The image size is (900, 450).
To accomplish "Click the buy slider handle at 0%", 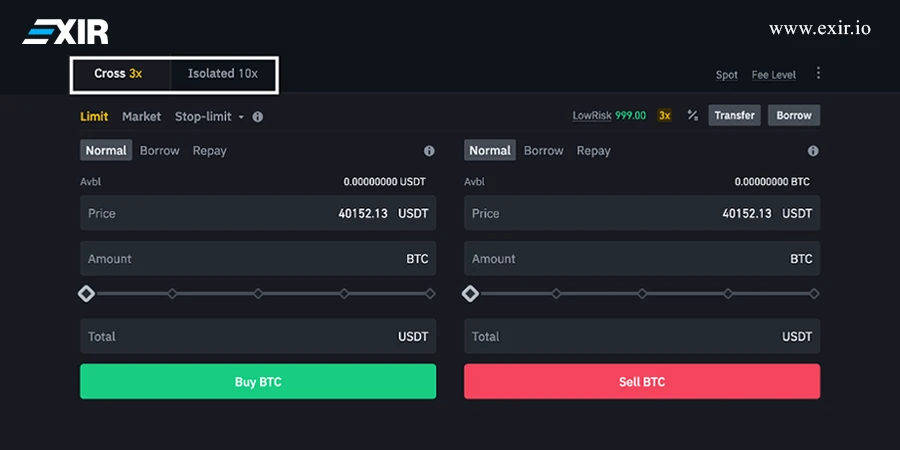I will click(87, 294).
